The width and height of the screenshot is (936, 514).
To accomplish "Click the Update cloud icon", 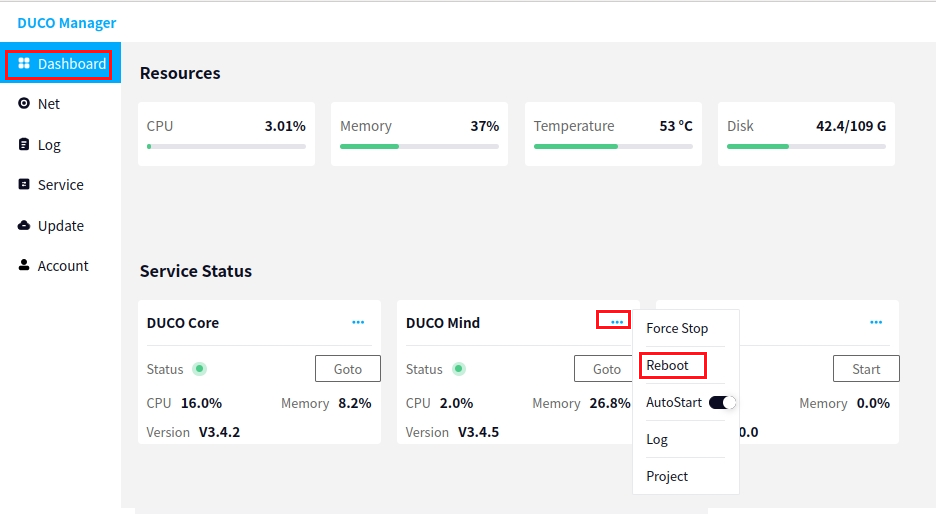I will 24,226.
